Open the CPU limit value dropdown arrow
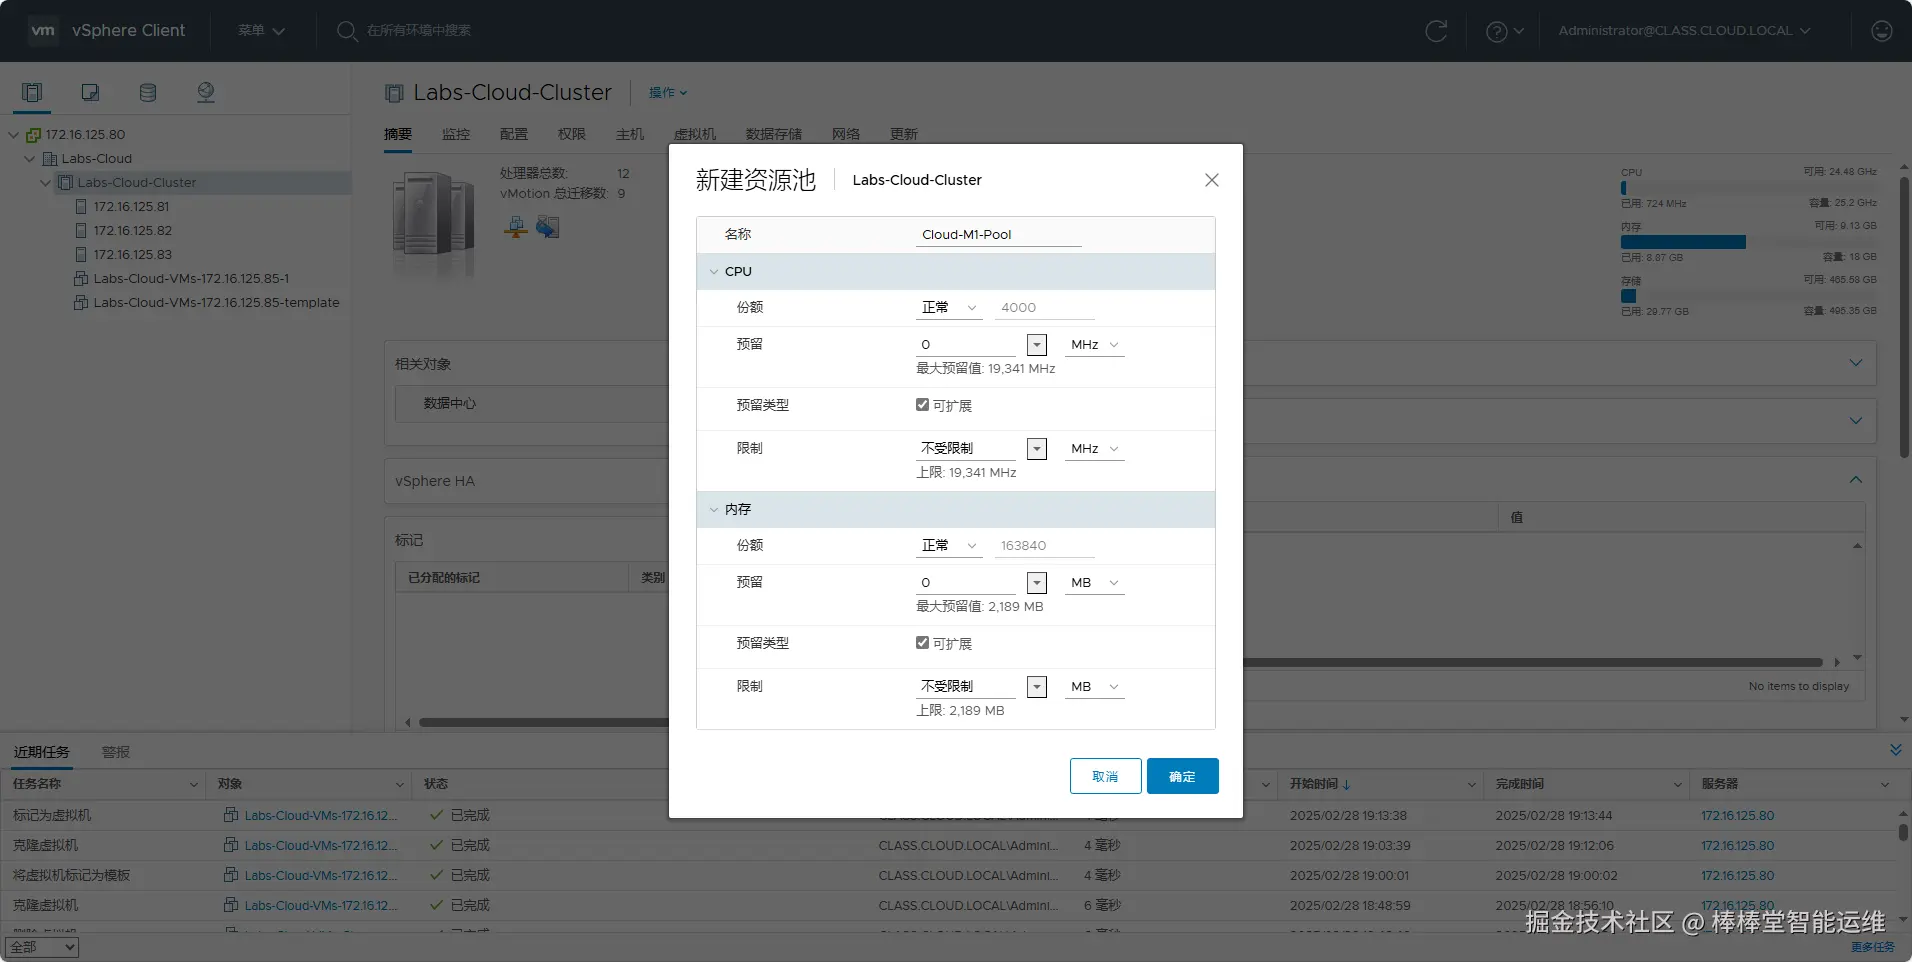1912x962 pixels. coord(1037,449)
